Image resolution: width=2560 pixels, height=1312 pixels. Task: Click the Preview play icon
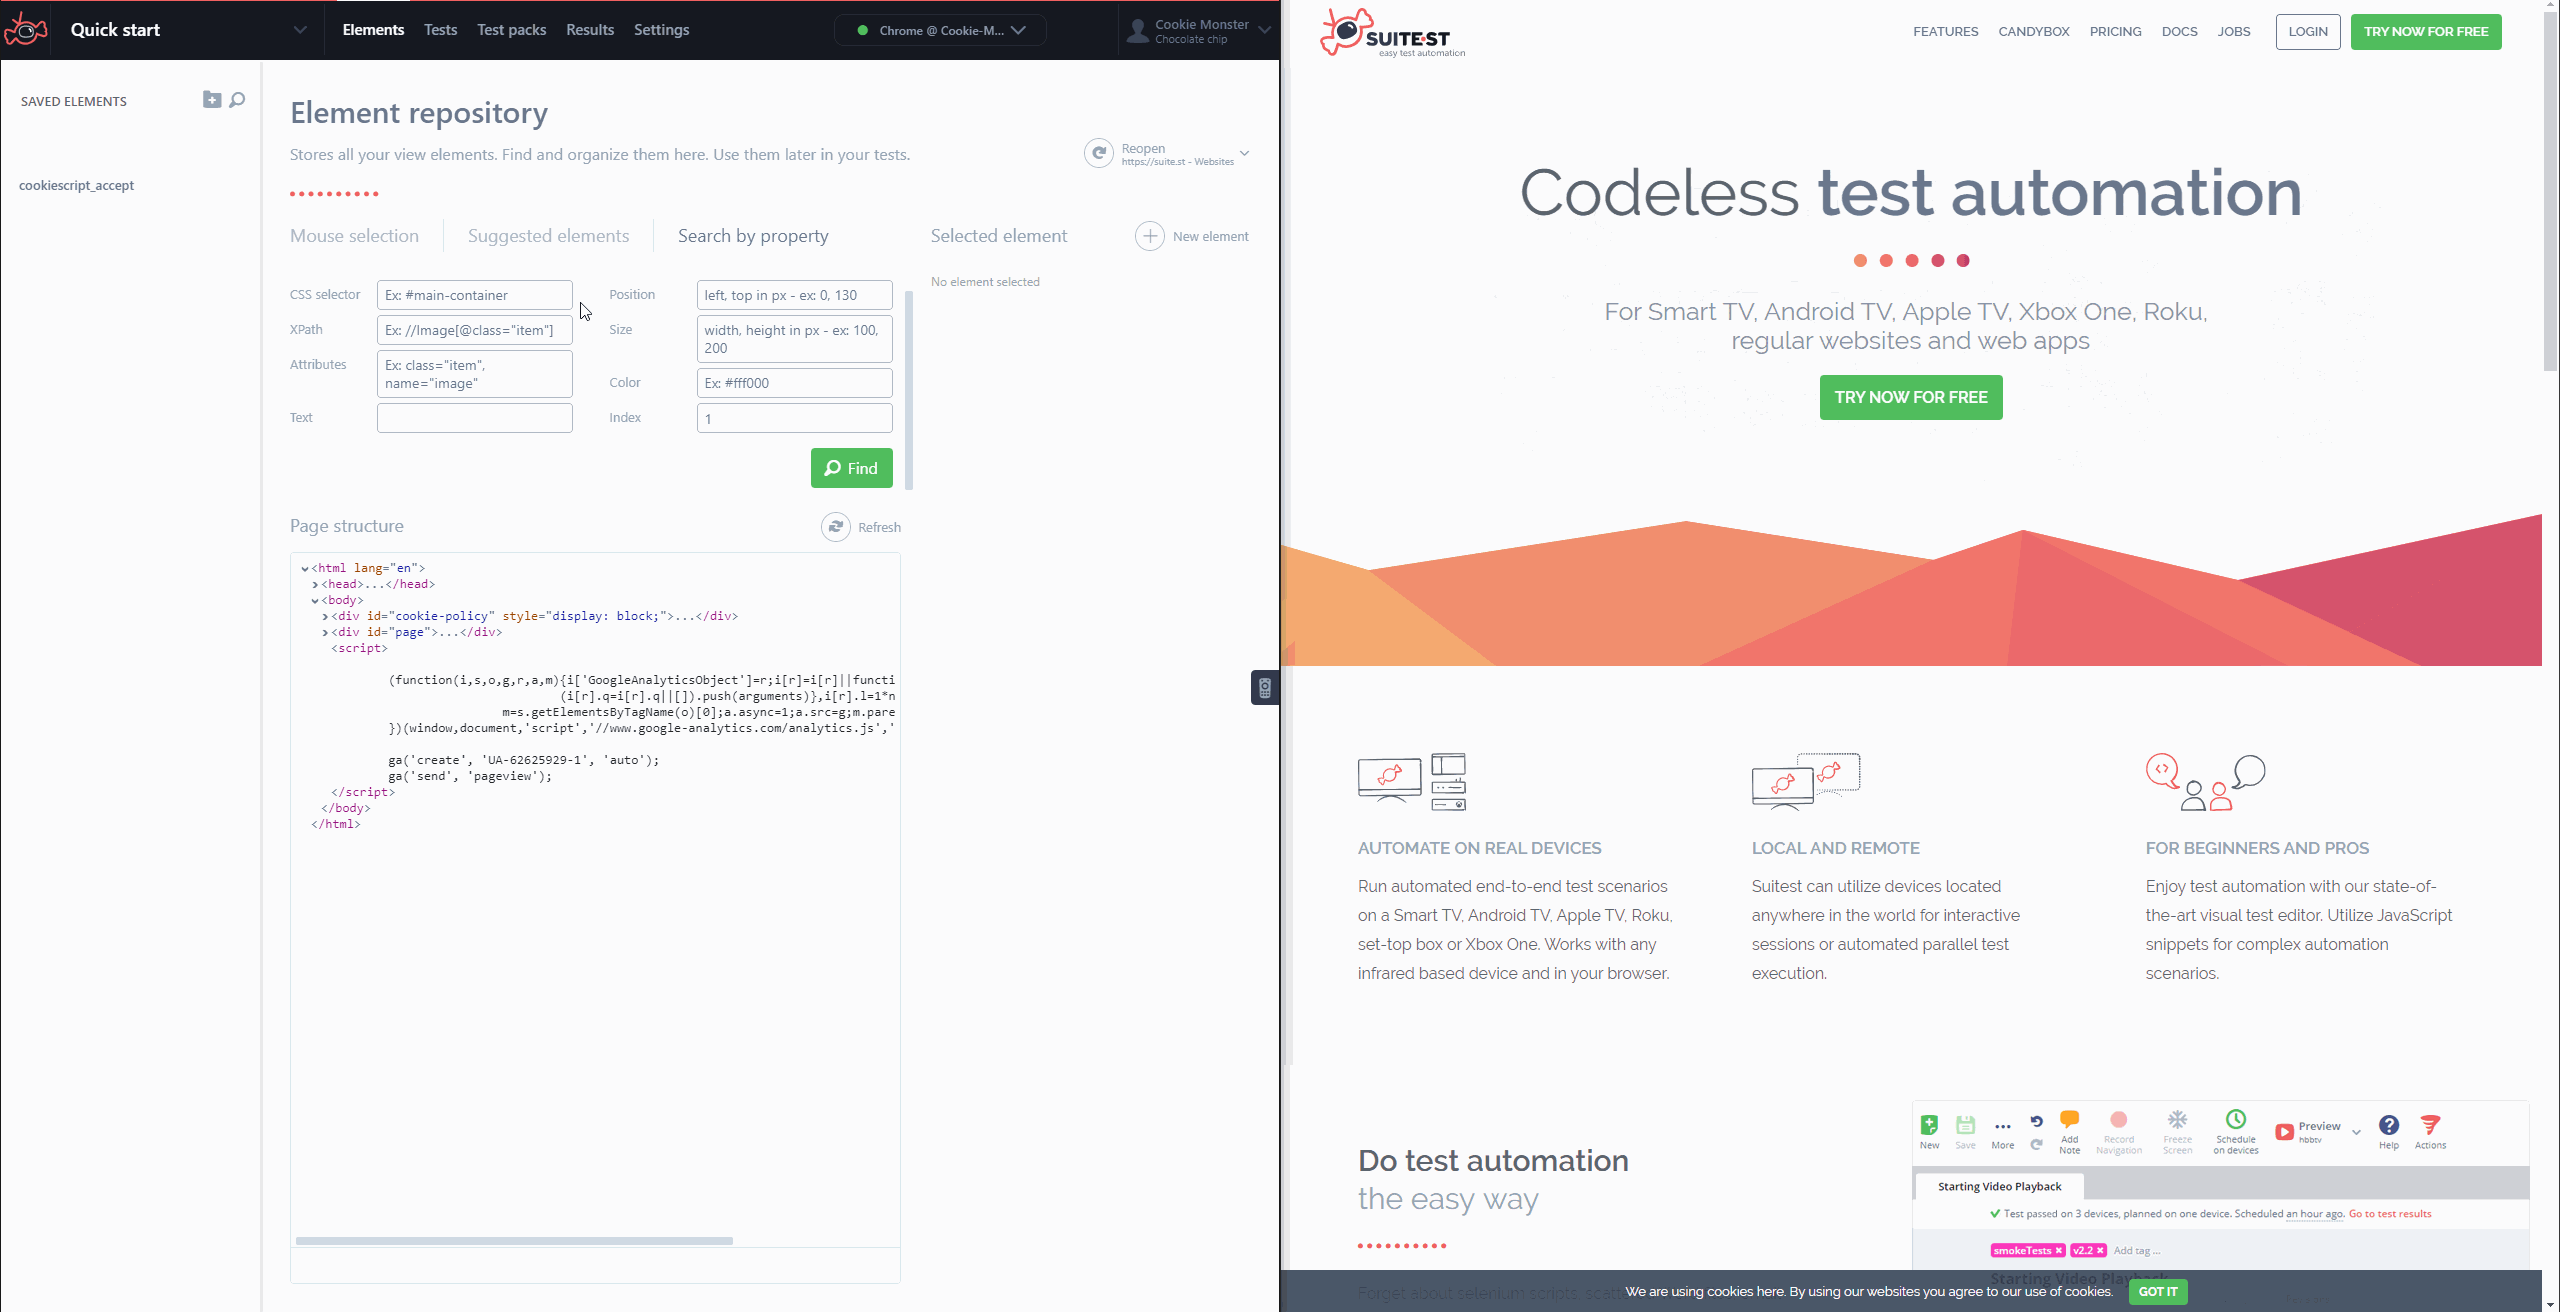click(x=2284, y=1132)
